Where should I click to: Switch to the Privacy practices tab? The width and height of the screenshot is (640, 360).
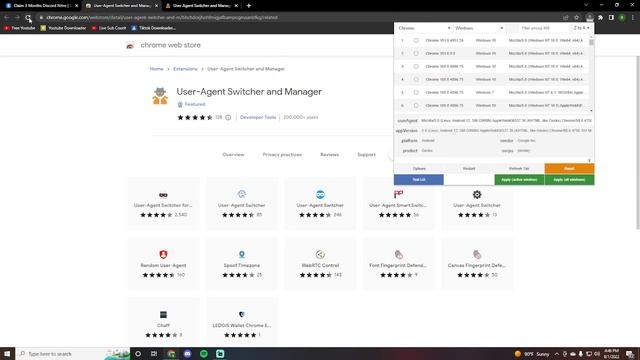282,155
